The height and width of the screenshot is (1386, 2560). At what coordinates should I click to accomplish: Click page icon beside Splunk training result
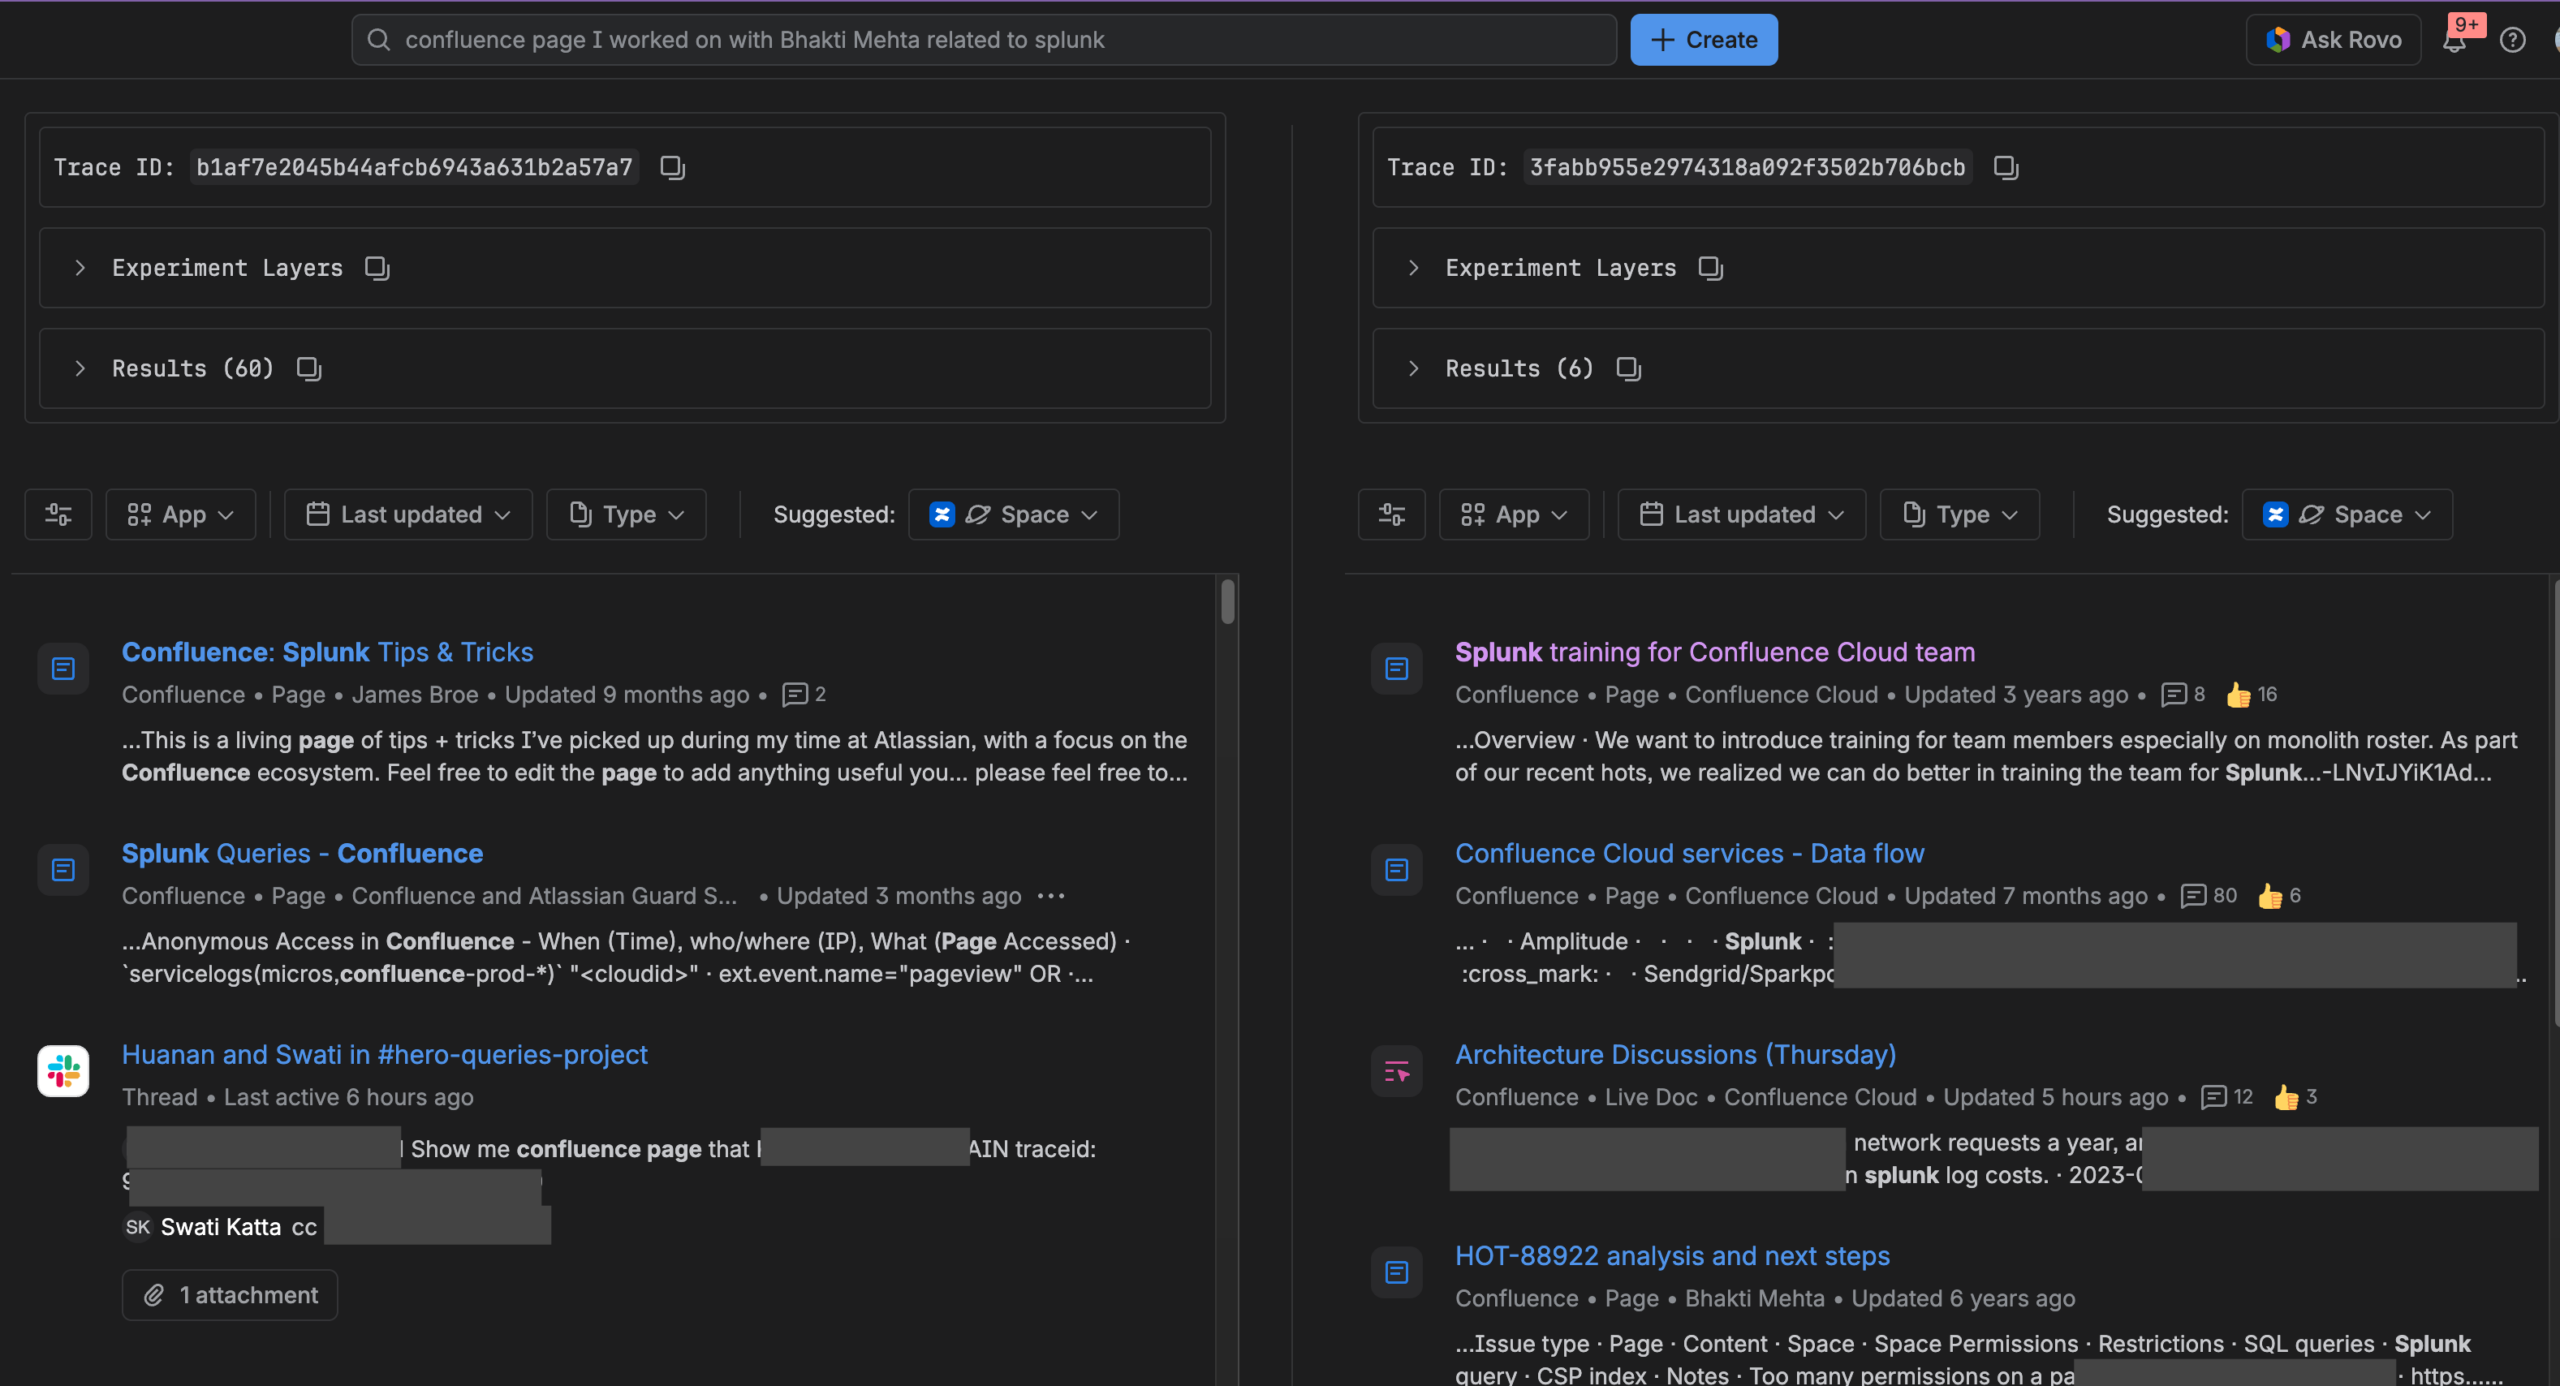1397,668
